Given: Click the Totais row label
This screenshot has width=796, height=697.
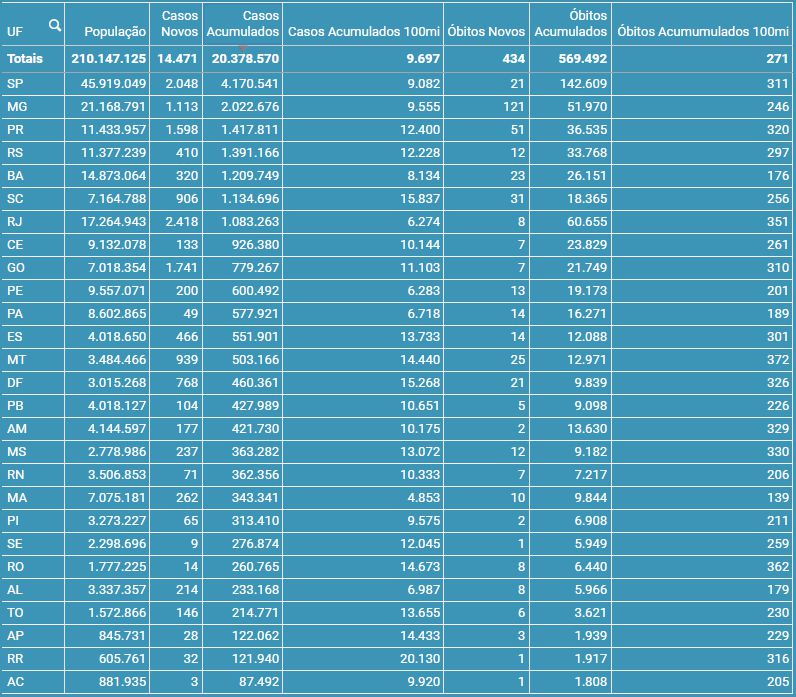Looking at the screenshot, I should click(x=25, y=60).
